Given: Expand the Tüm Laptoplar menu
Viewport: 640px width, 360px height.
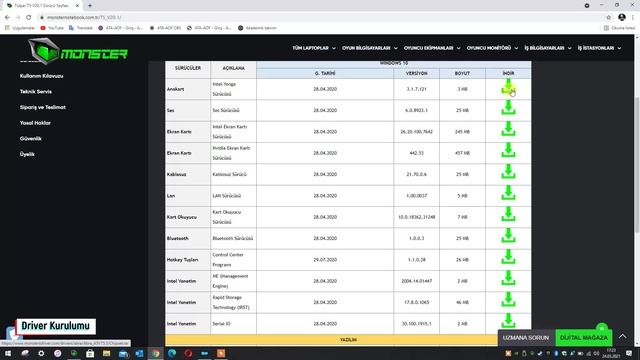Looking at the screenshot, I should [313, 48].
